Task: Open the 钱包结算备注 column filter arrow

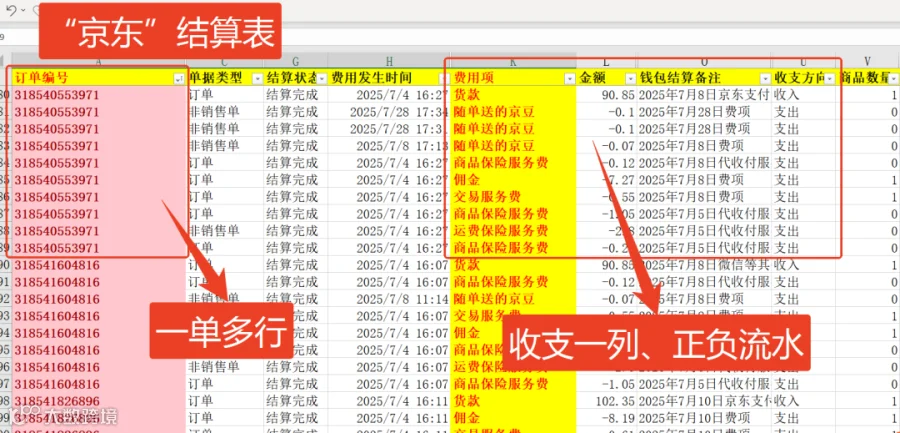Action: point(765,79)
